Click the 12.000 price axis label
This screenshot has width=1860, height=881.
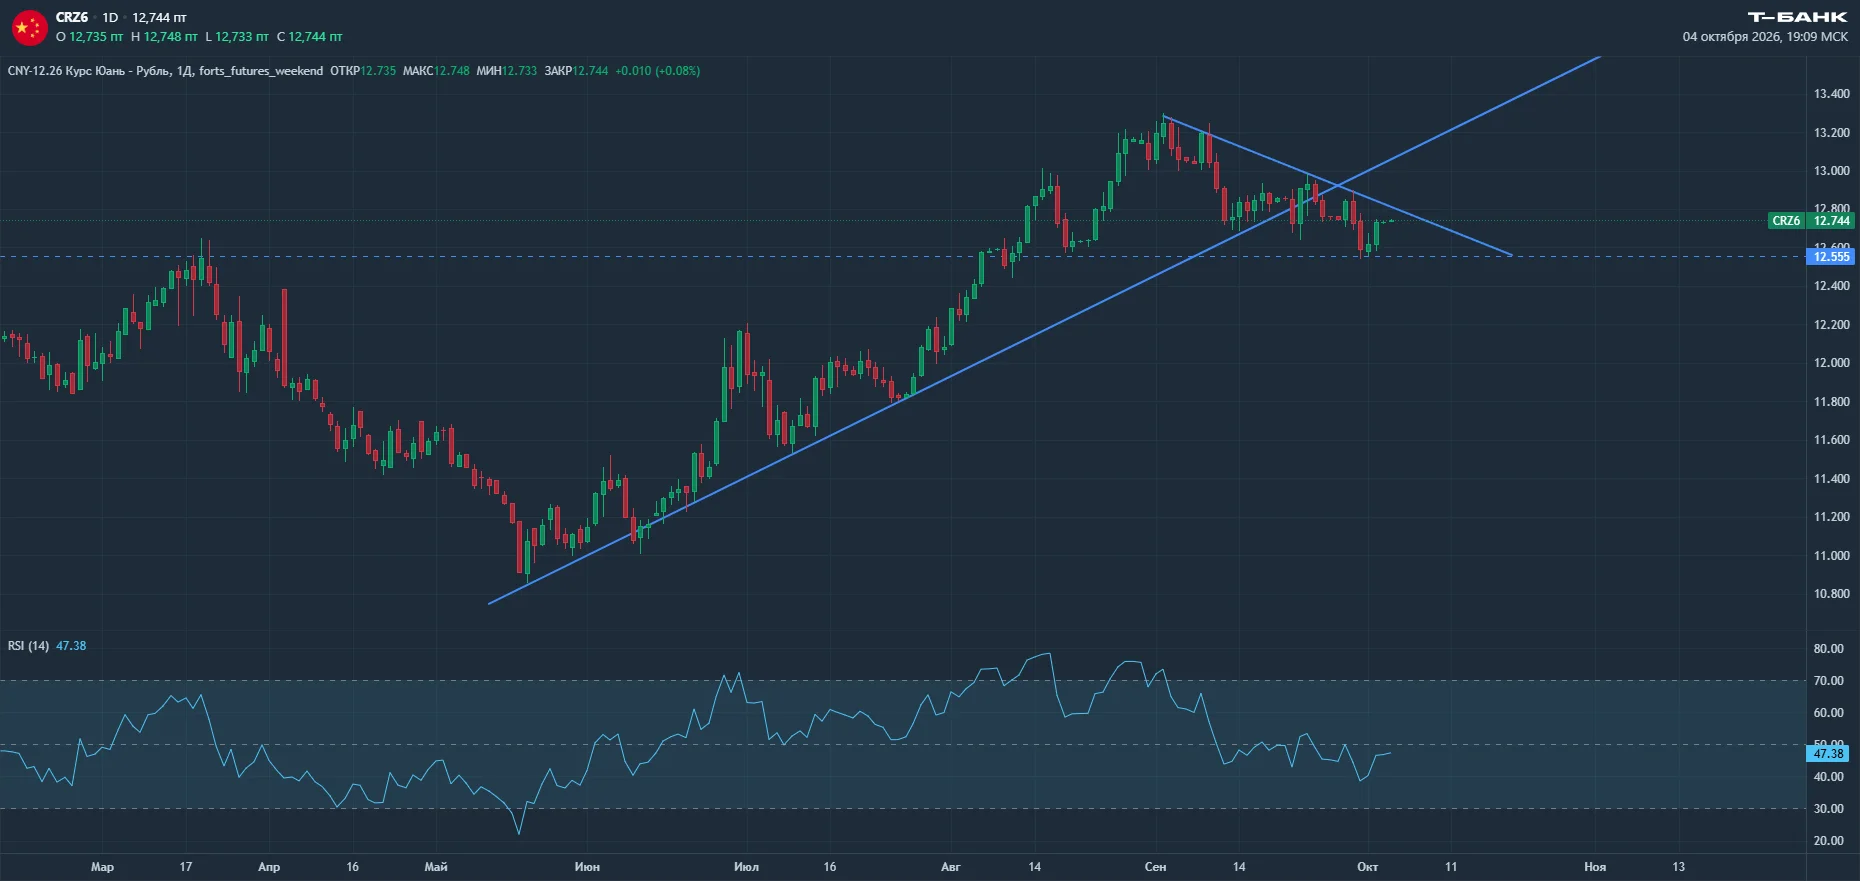pos(1831,363)
